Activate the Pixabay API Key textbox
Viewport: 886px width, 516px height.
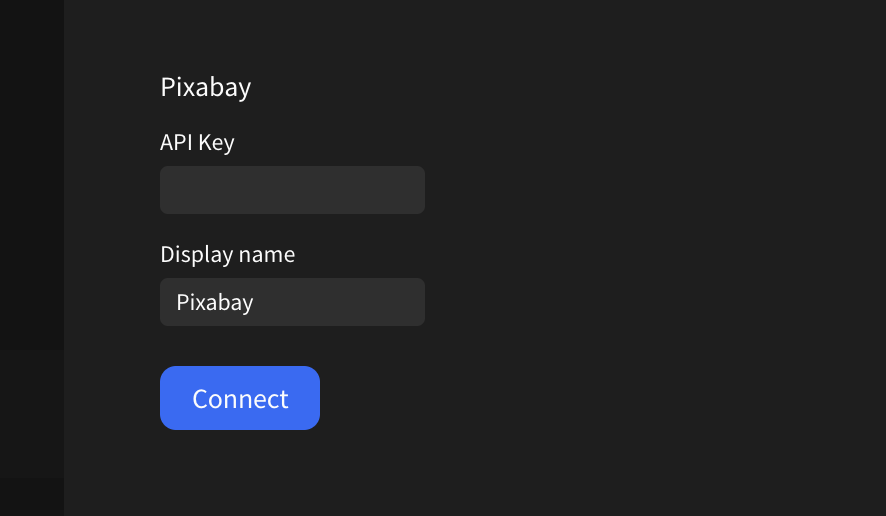click(292, 190)
